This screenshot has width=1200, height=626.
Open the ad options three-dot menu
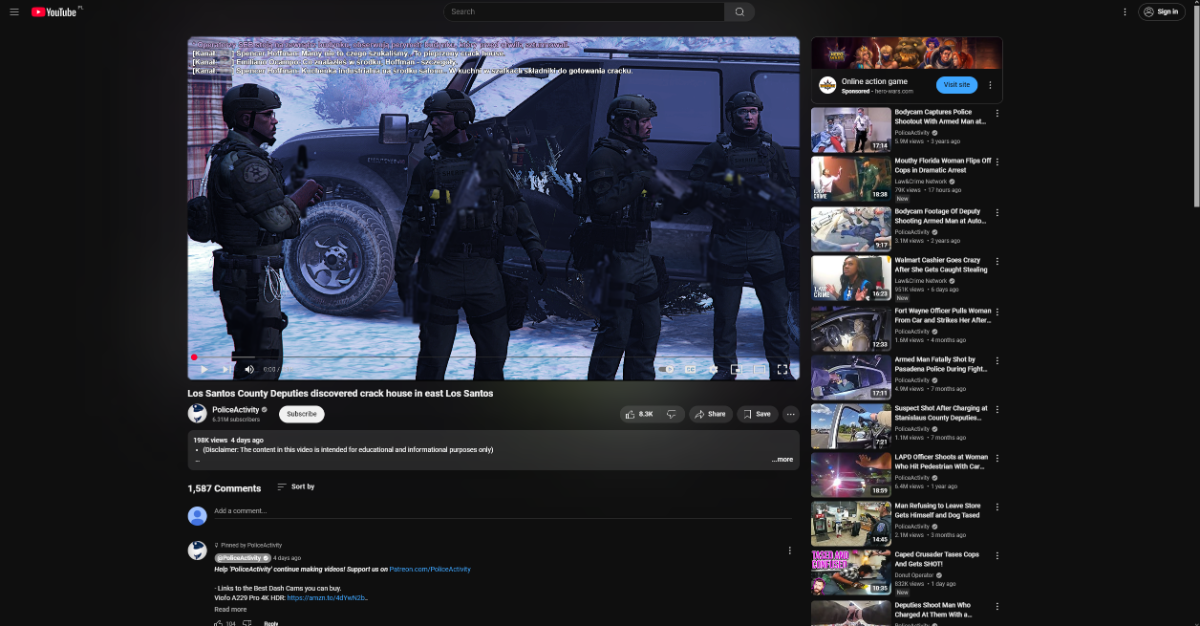click(x=990, y=85)
